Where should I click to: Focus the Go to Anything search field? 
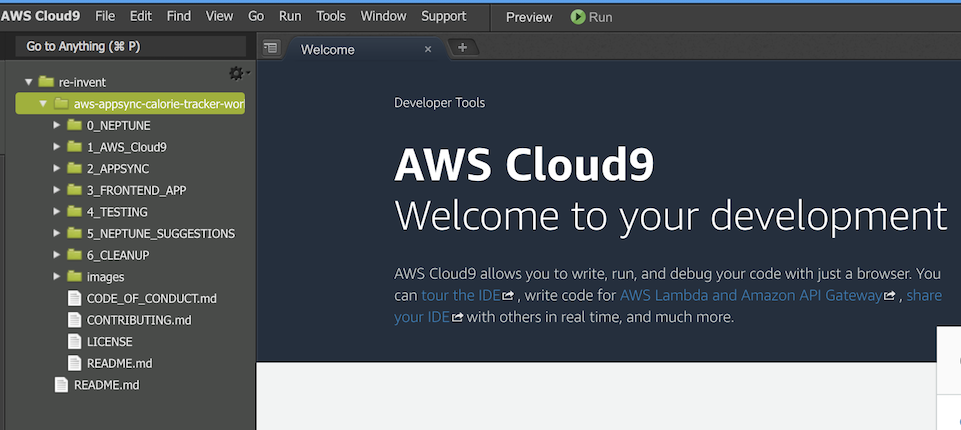pyautogui.click(x=131, y=47)
